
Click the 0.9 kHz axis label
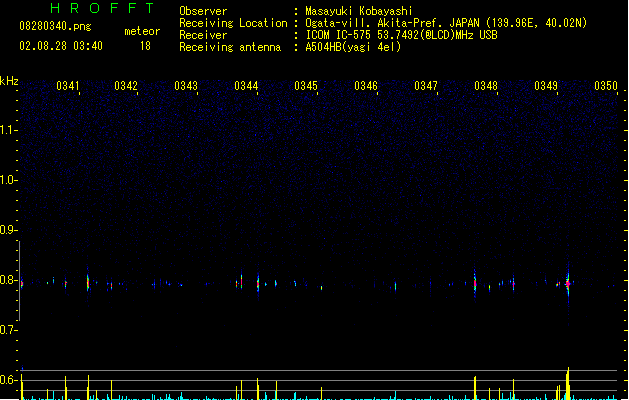pos(8,230)
